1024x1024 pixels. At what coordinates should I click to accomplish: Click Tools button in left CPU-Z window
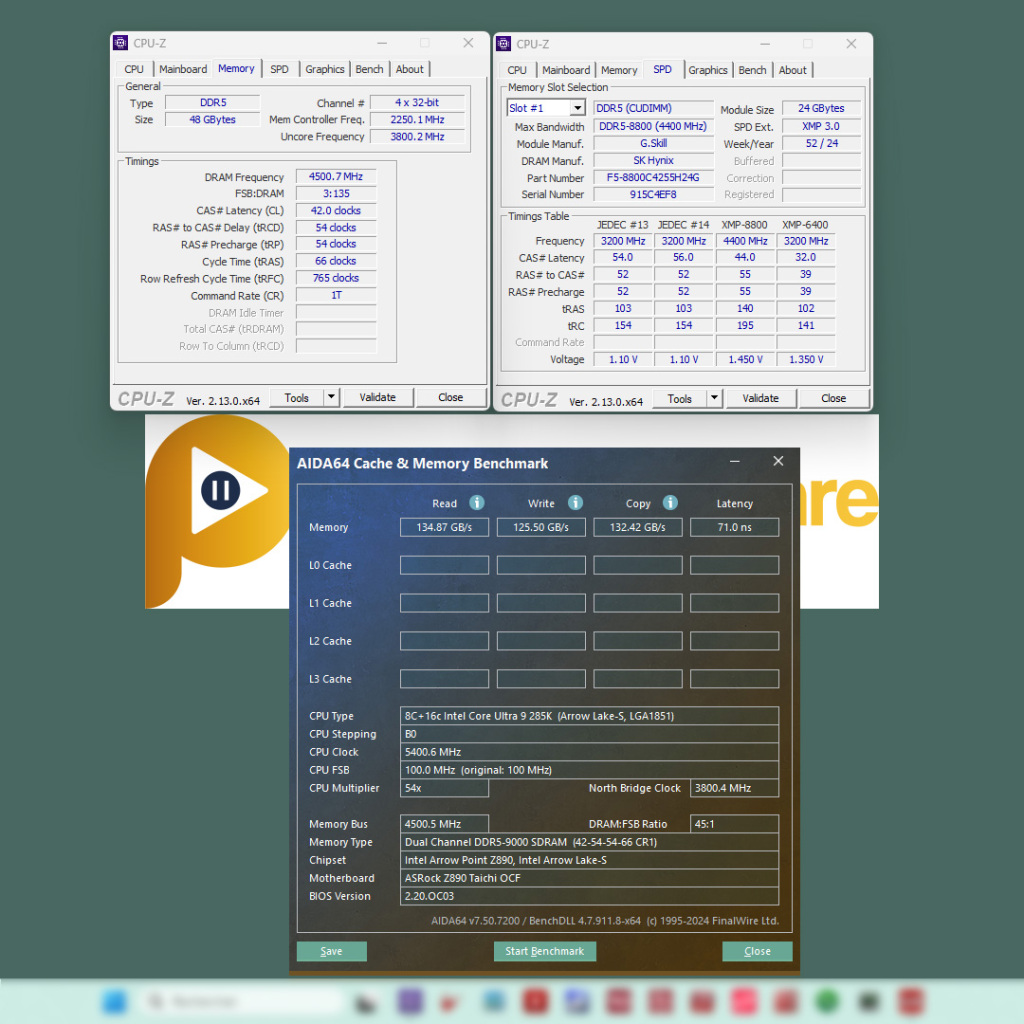[x=296, y=397]
